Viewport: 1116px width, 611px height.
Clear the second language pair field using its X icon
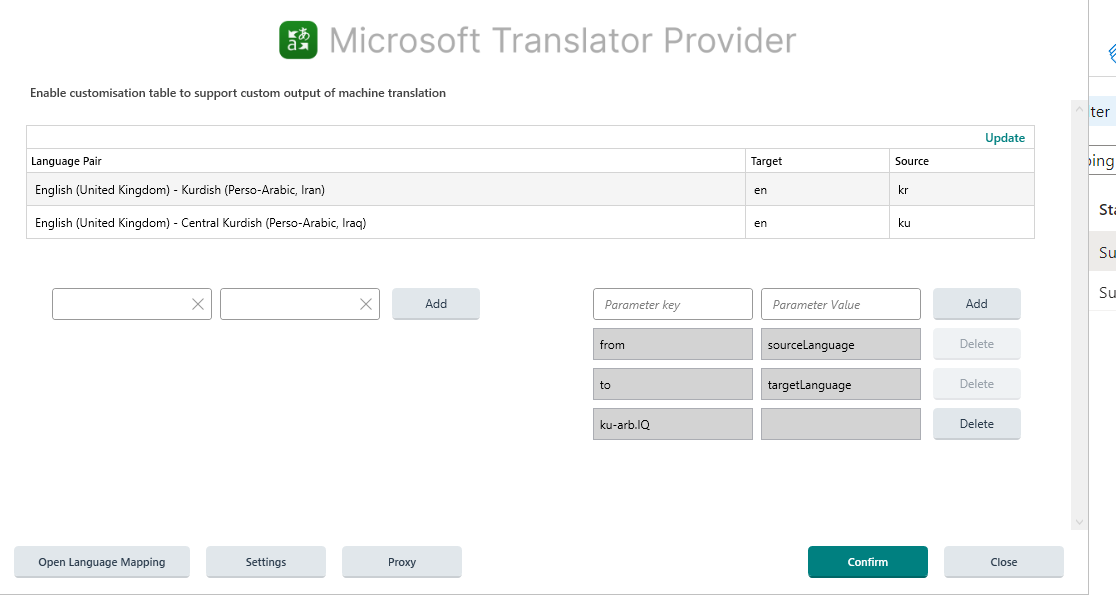[366, 304]
